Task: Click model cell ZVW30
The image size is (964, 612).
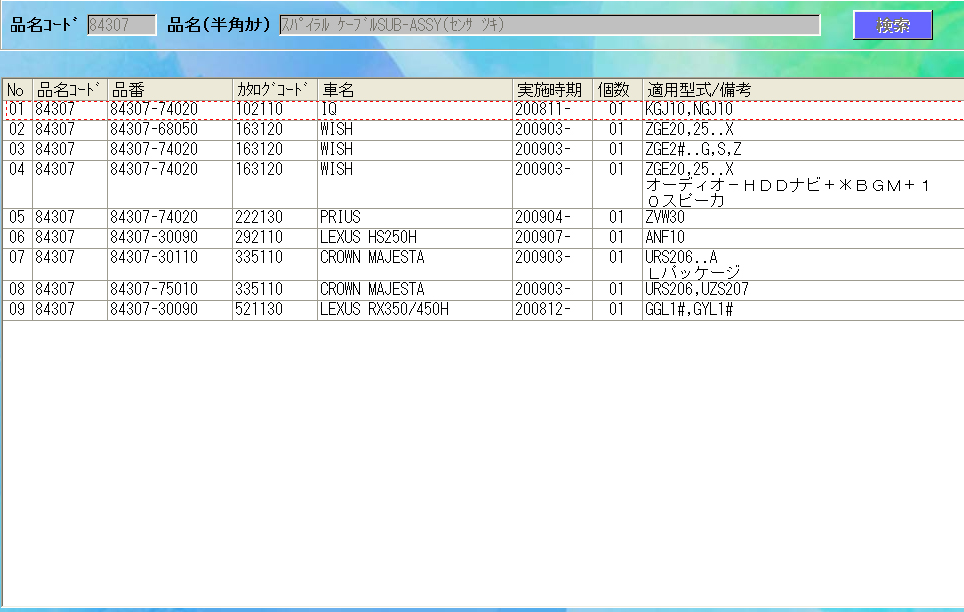Action: tap(803, 218)
